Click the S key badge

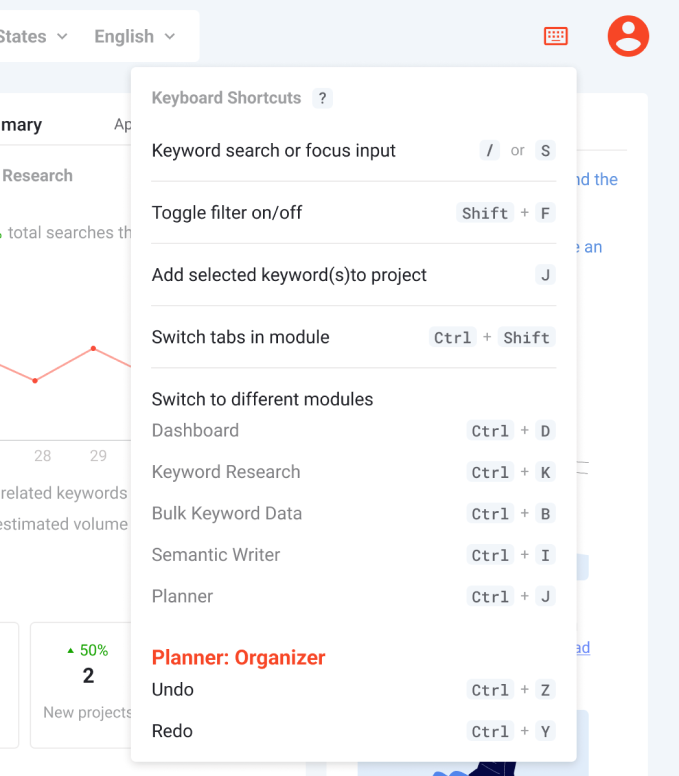(545, 150)
